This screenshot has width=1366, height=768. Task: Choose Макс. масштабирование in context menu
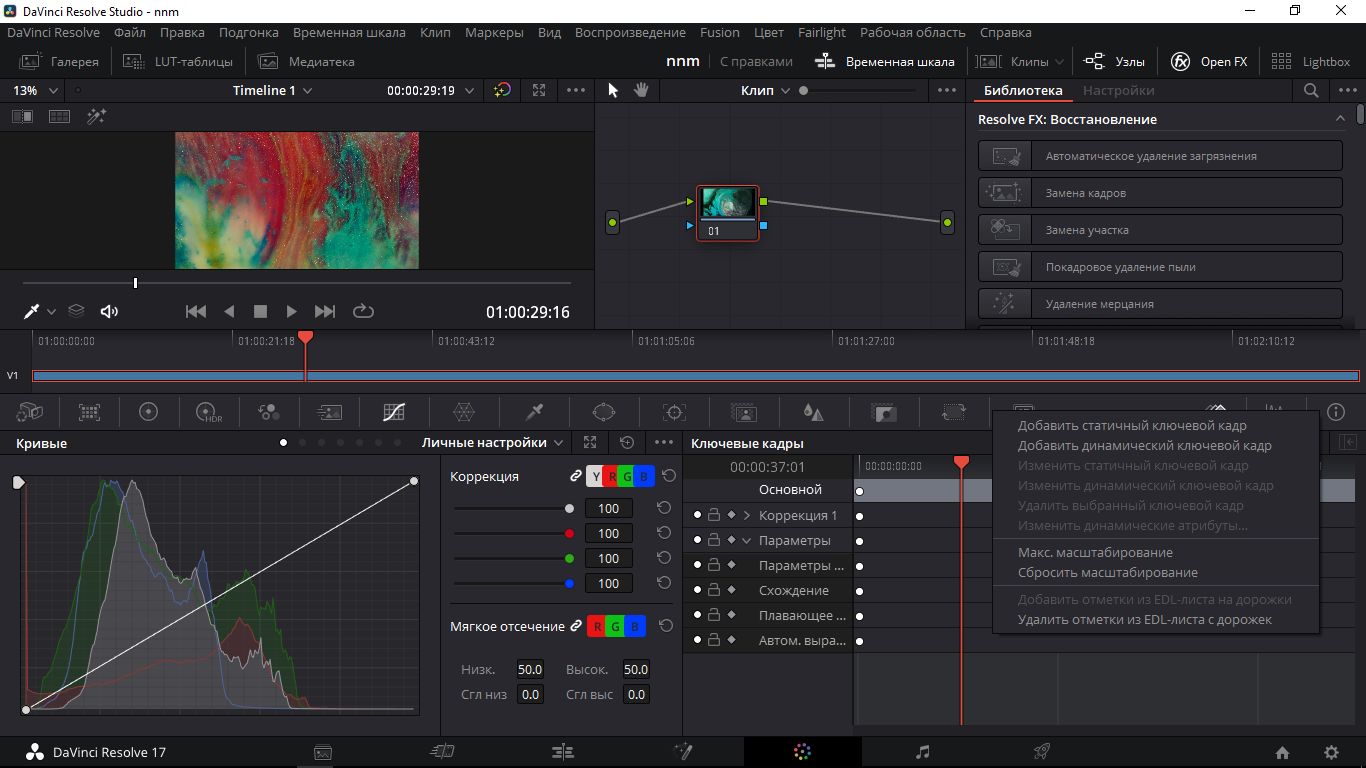[x=1095, y=553]
